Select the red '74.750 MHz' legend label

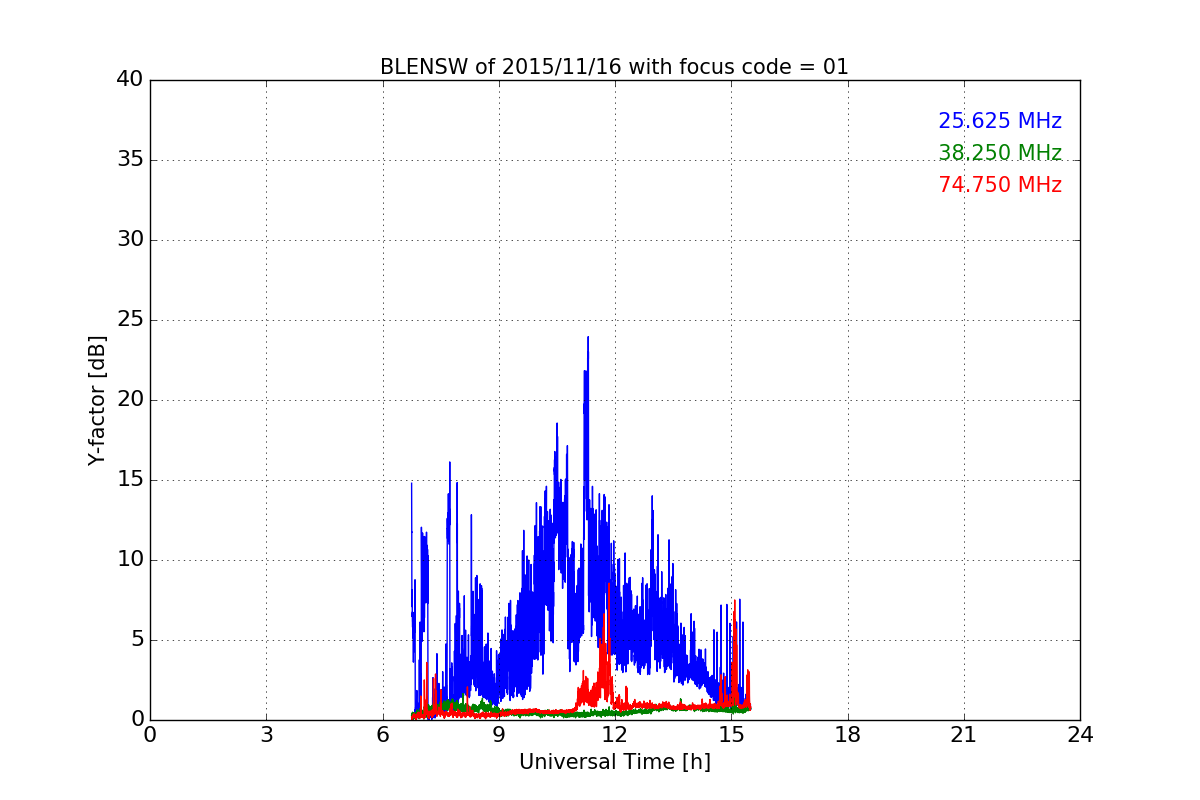tap(1000, 185)
